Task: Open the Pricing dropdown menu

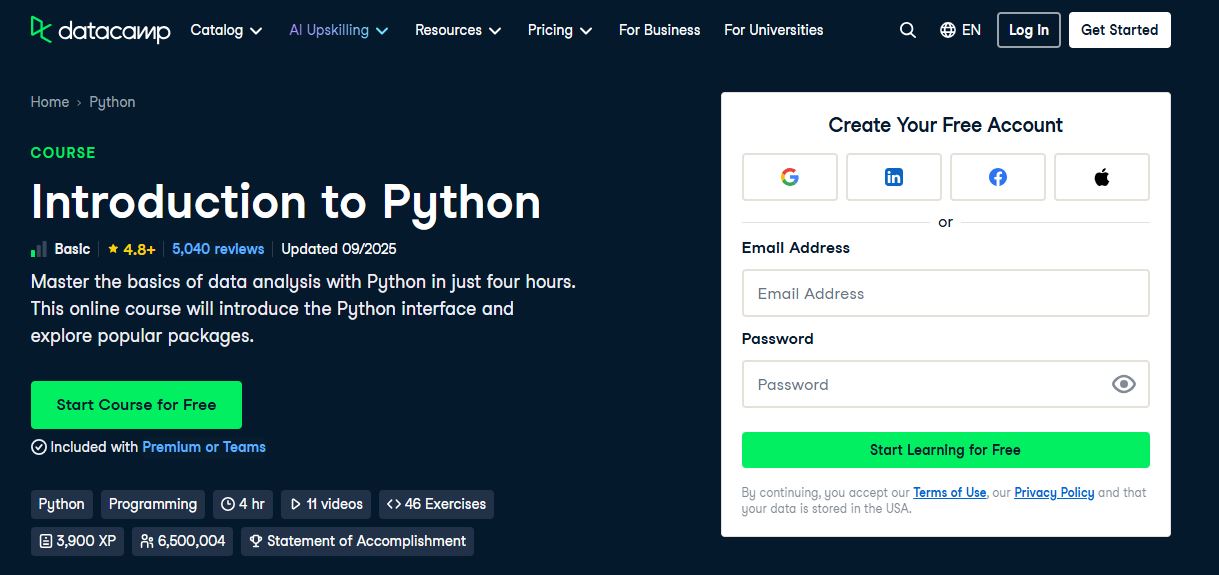Action: click(x=560, y=30)
